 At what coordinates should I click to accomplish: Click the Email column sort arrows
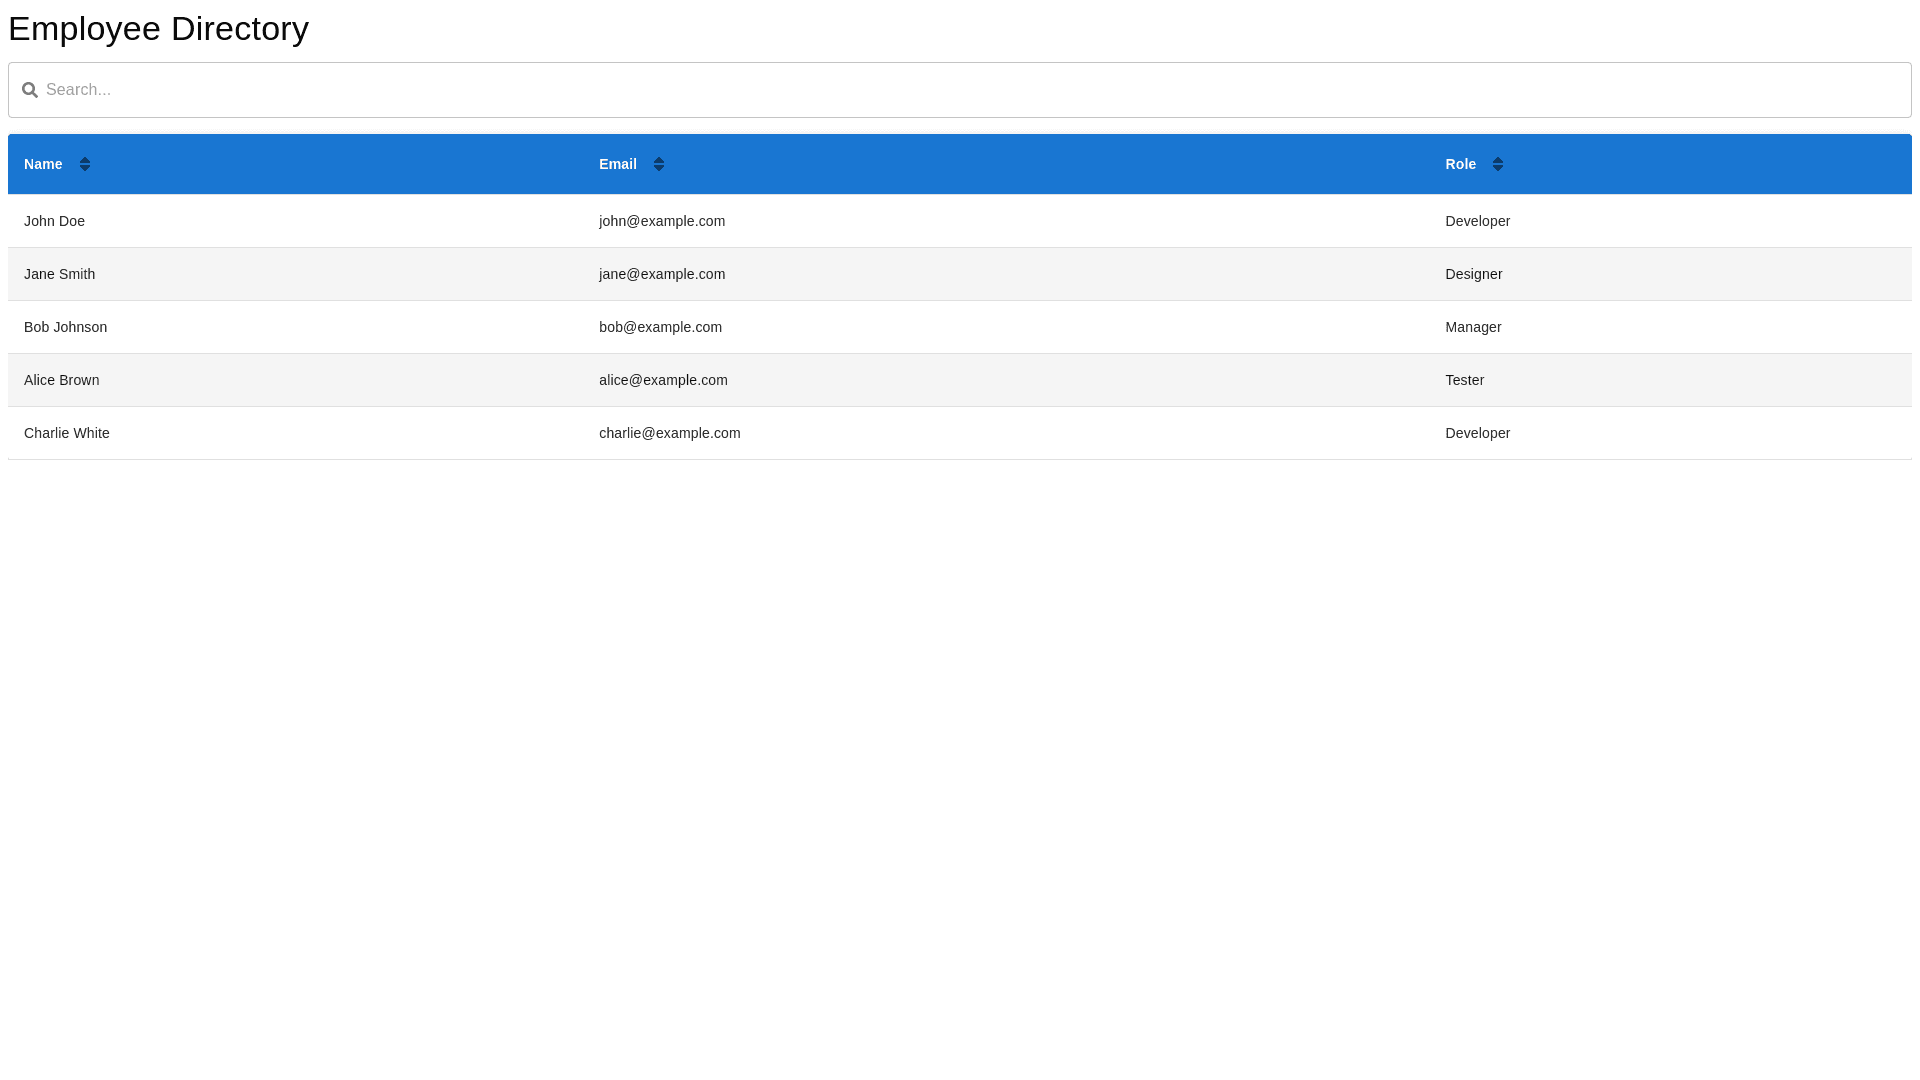pos(659,164)
